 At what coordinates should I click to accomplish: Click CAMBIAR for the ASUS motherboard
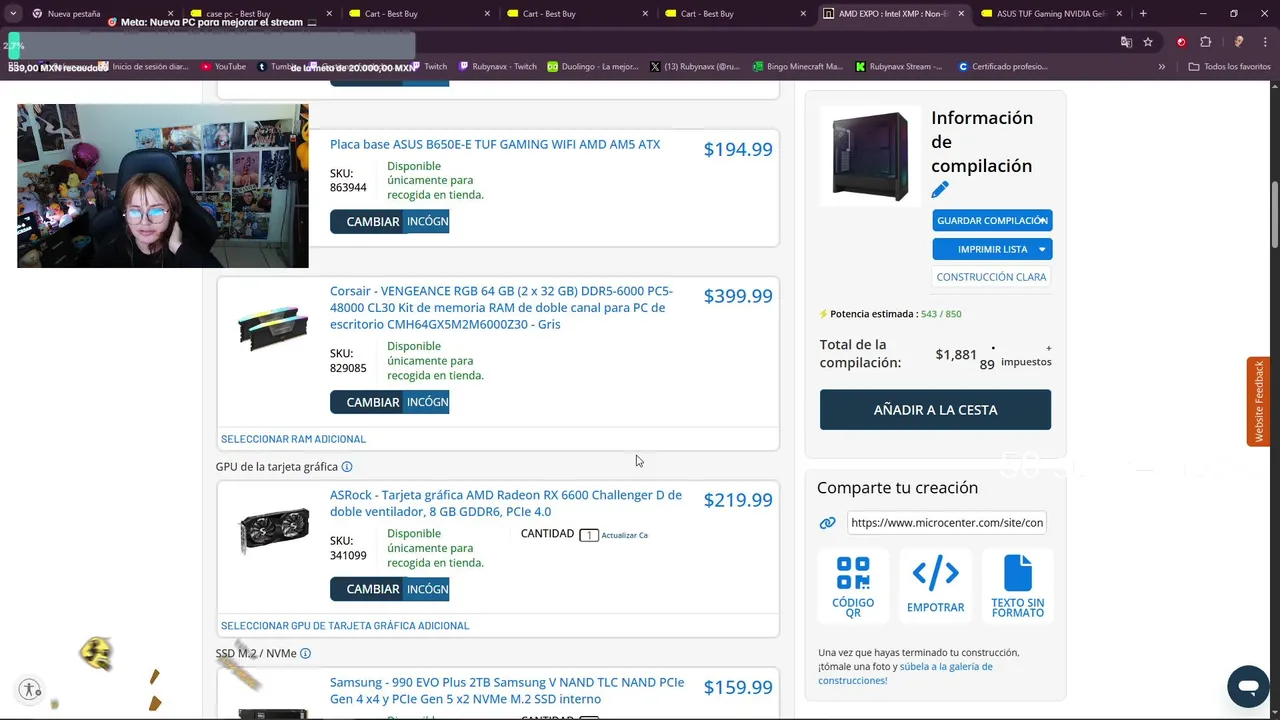coord(369,222)
